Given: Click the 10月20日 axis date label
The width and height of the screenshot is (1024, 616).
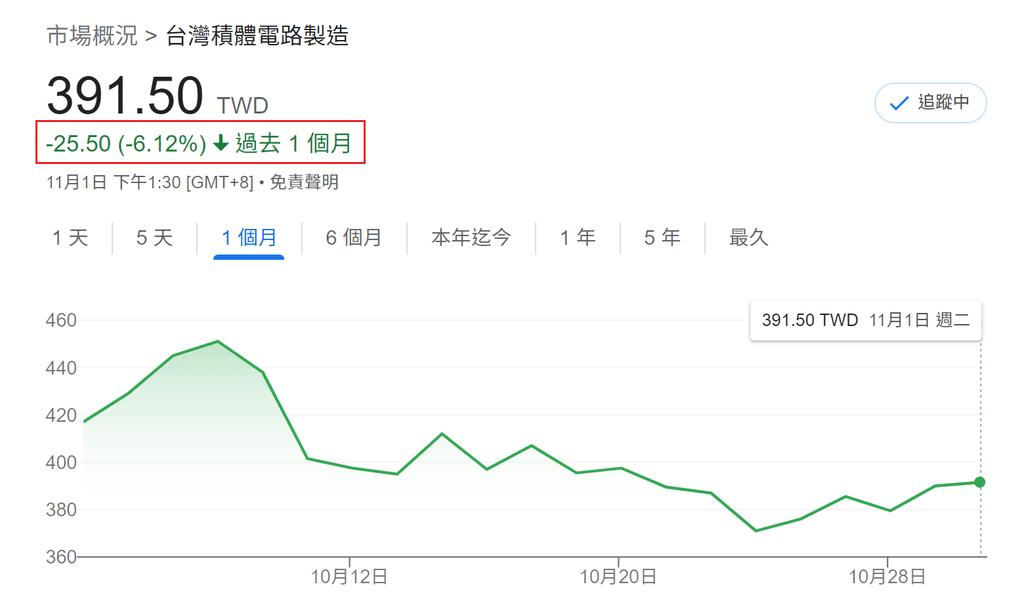Looking at the screenshot, I should (618, 577).
